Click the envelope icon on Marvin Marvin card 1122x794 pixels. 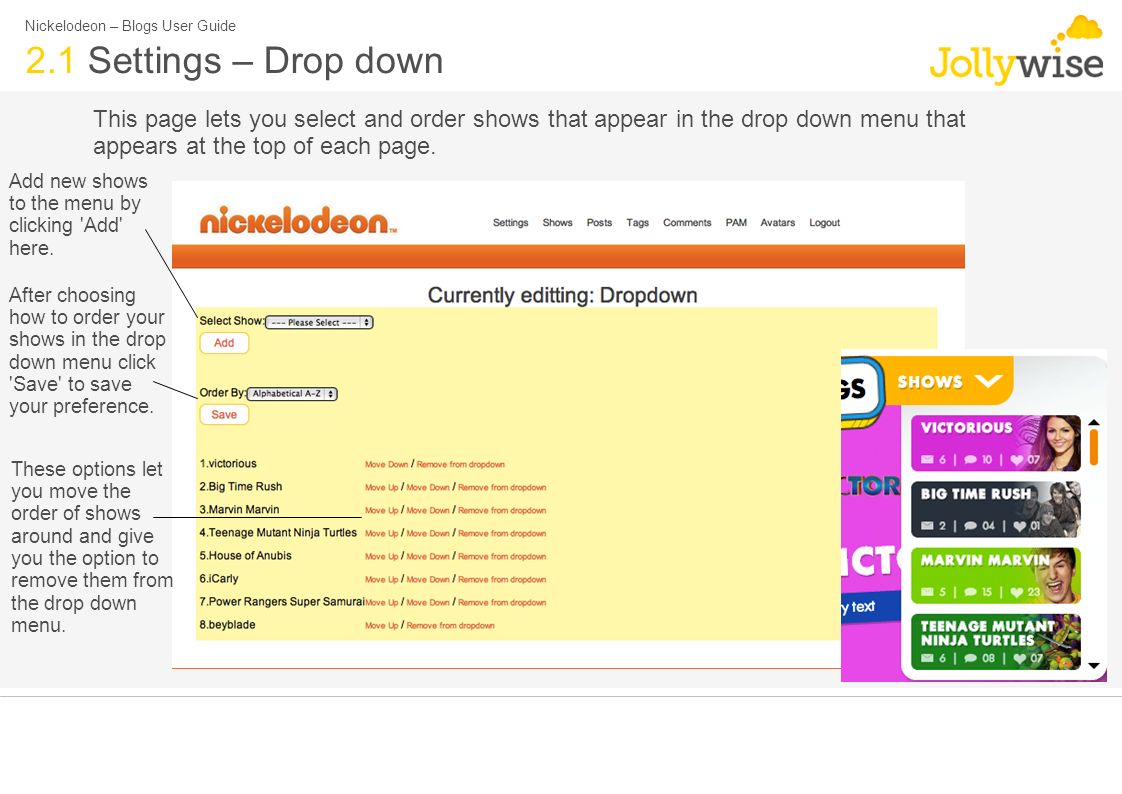pyautogui.click(x=927, y=592)
